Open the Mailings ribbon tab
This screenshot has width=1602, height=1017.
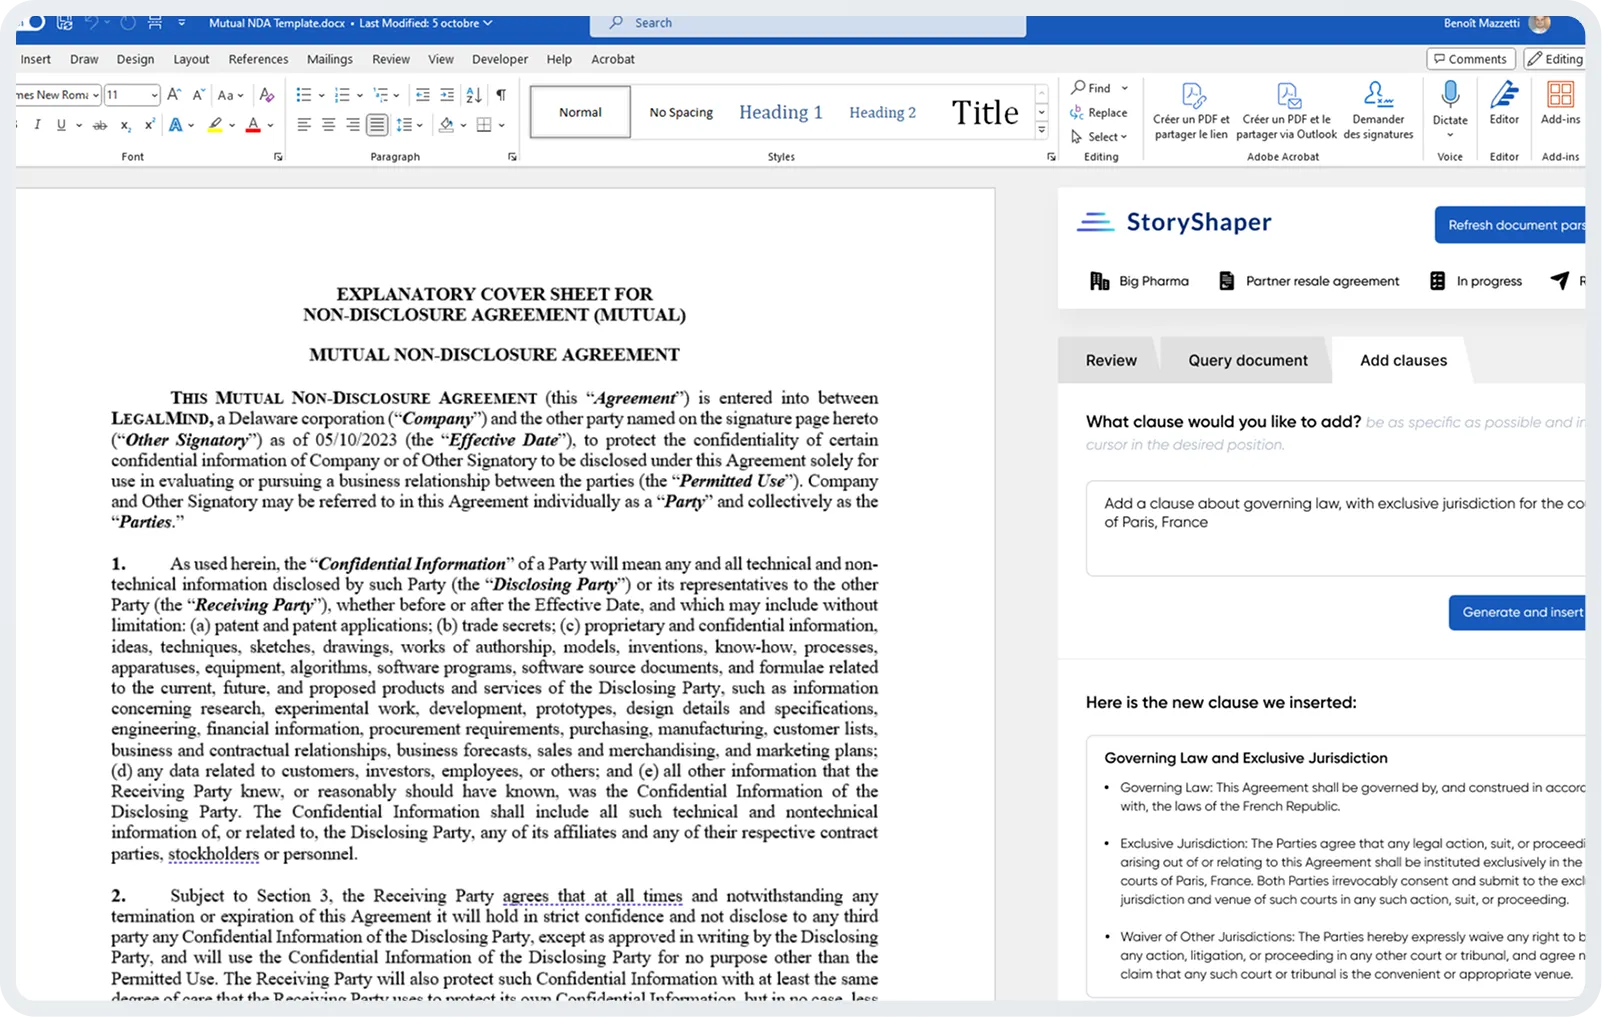tap(330, 59)
